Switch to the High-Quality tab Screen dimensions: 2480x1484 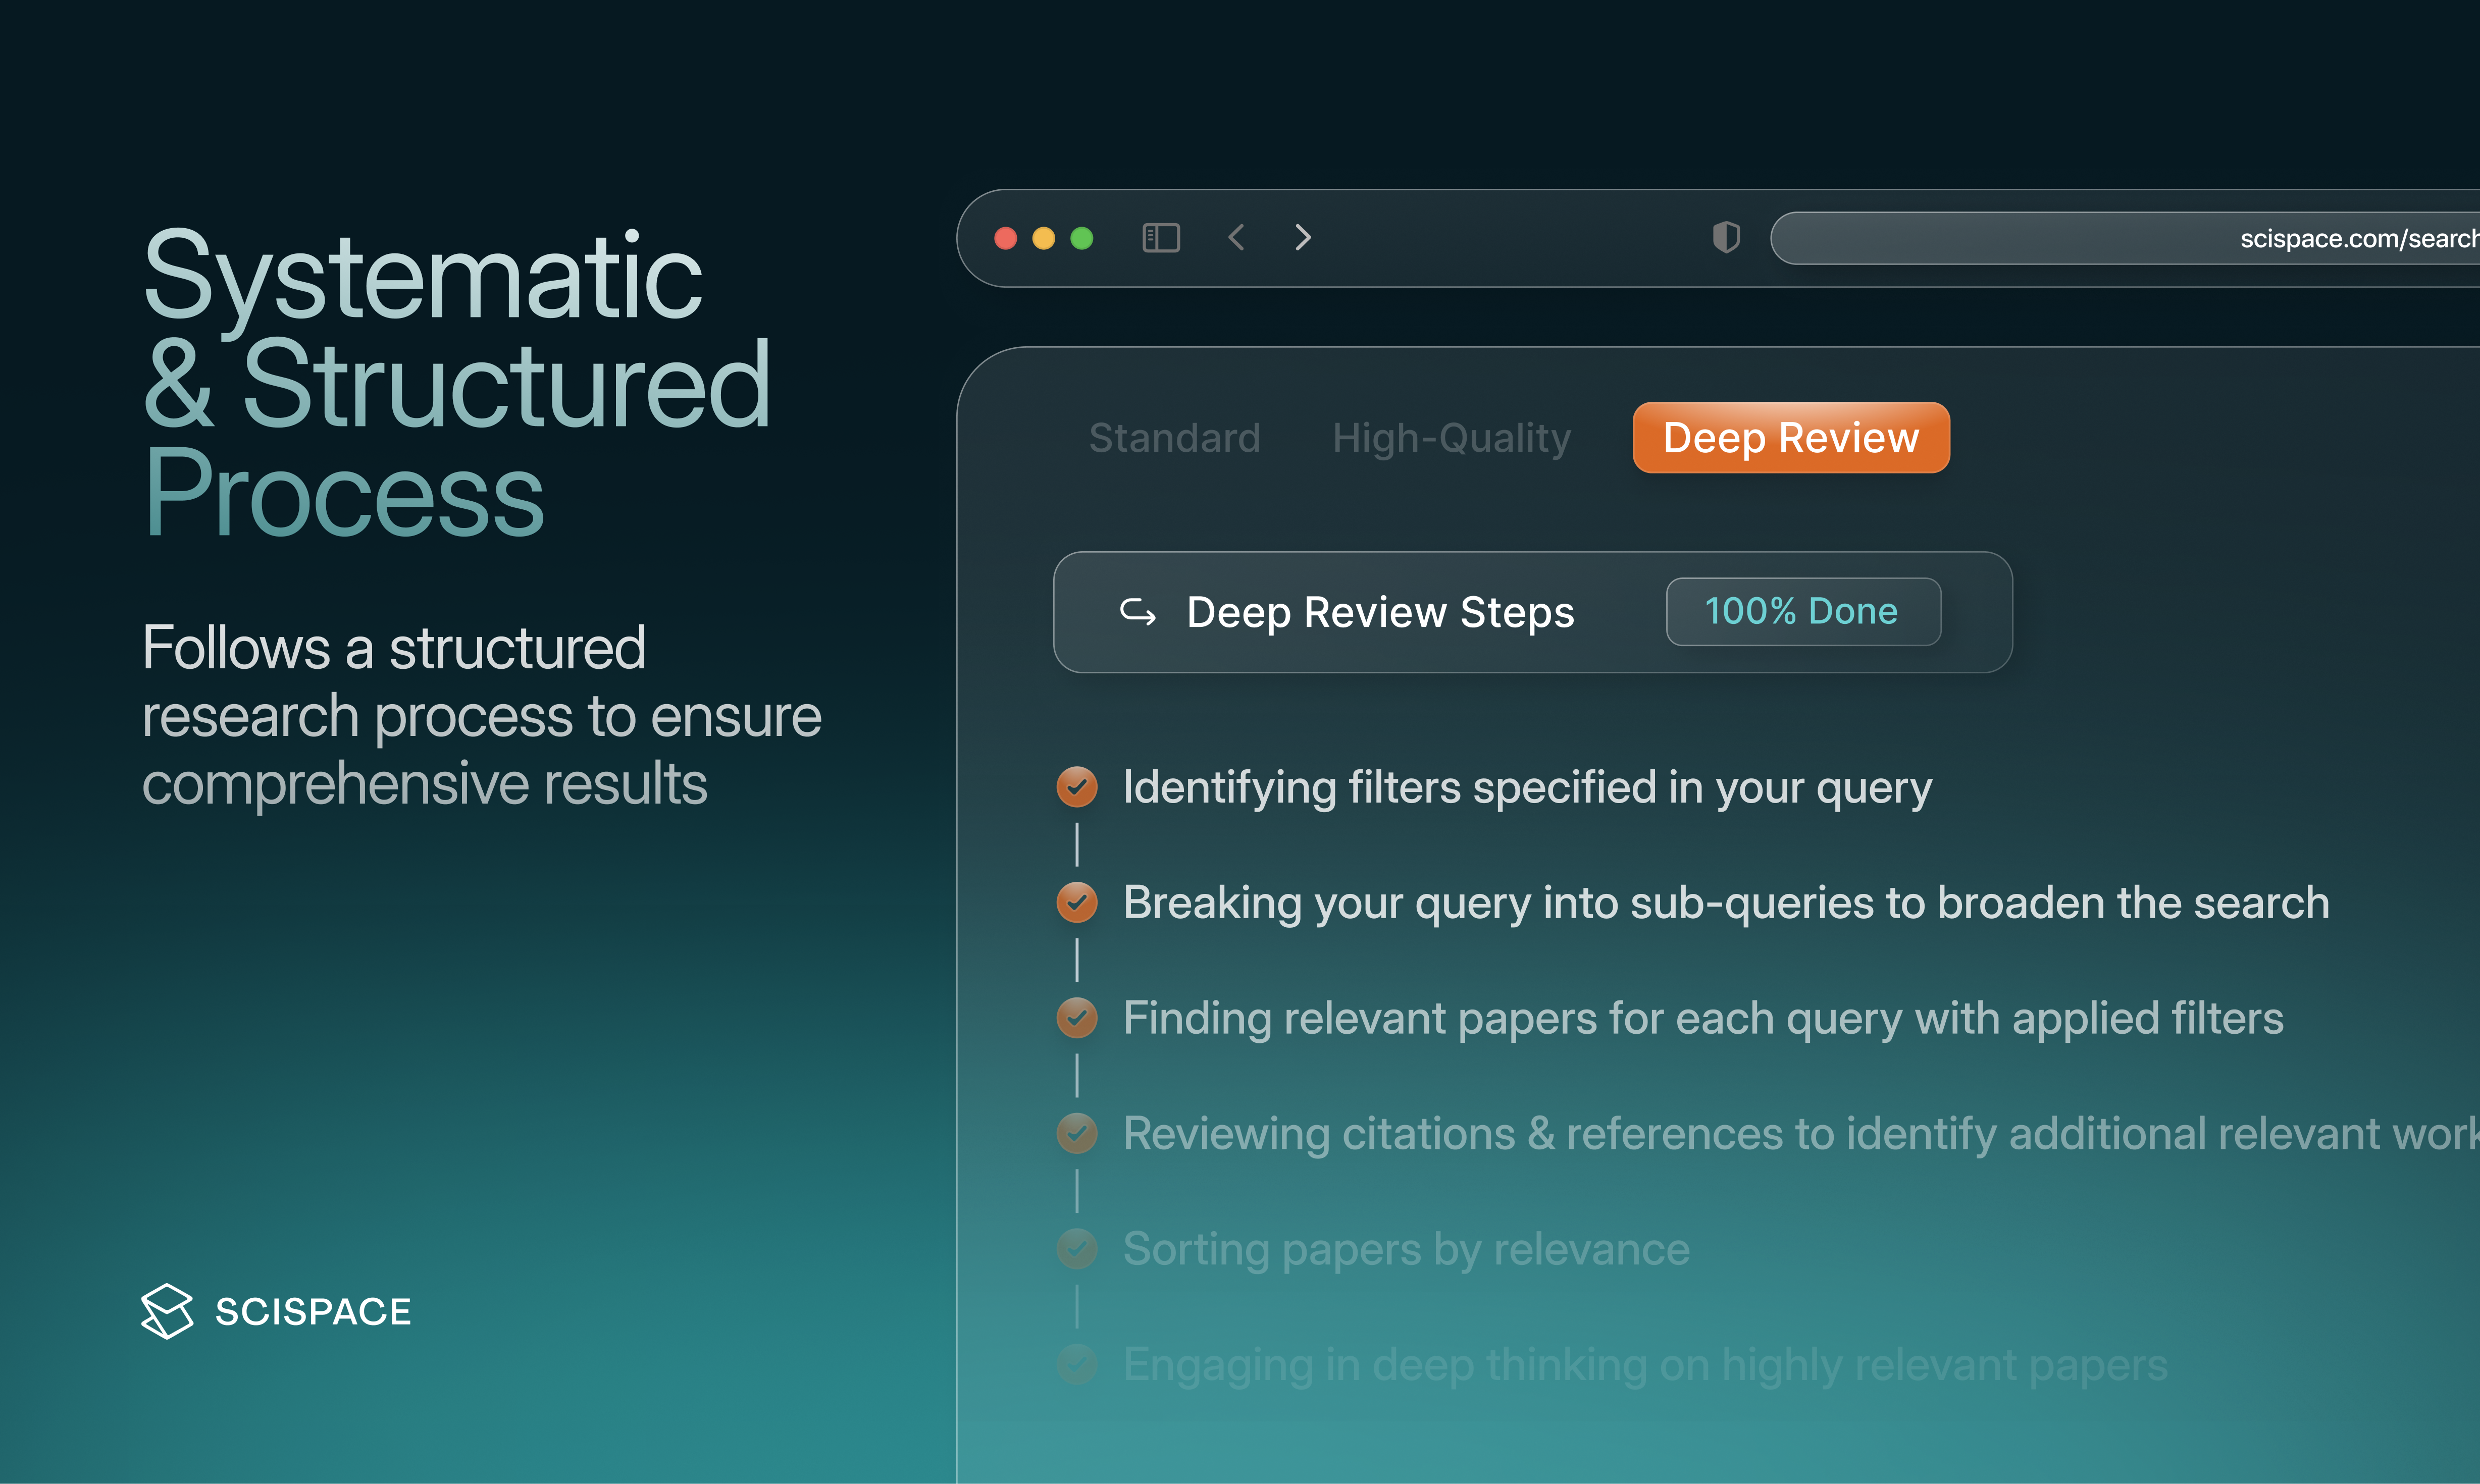pyautogui.click(x=1451, y=438)
